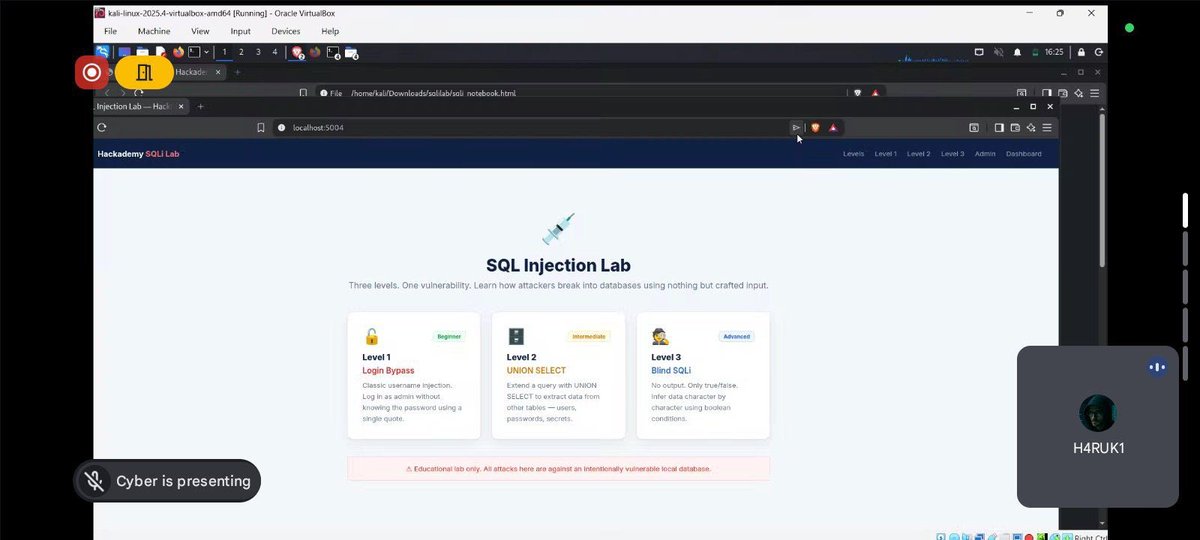The width and height of the screenshot is (1200, 540).
Task: Reload the localhost:5004 page
Action: (102, 127)
